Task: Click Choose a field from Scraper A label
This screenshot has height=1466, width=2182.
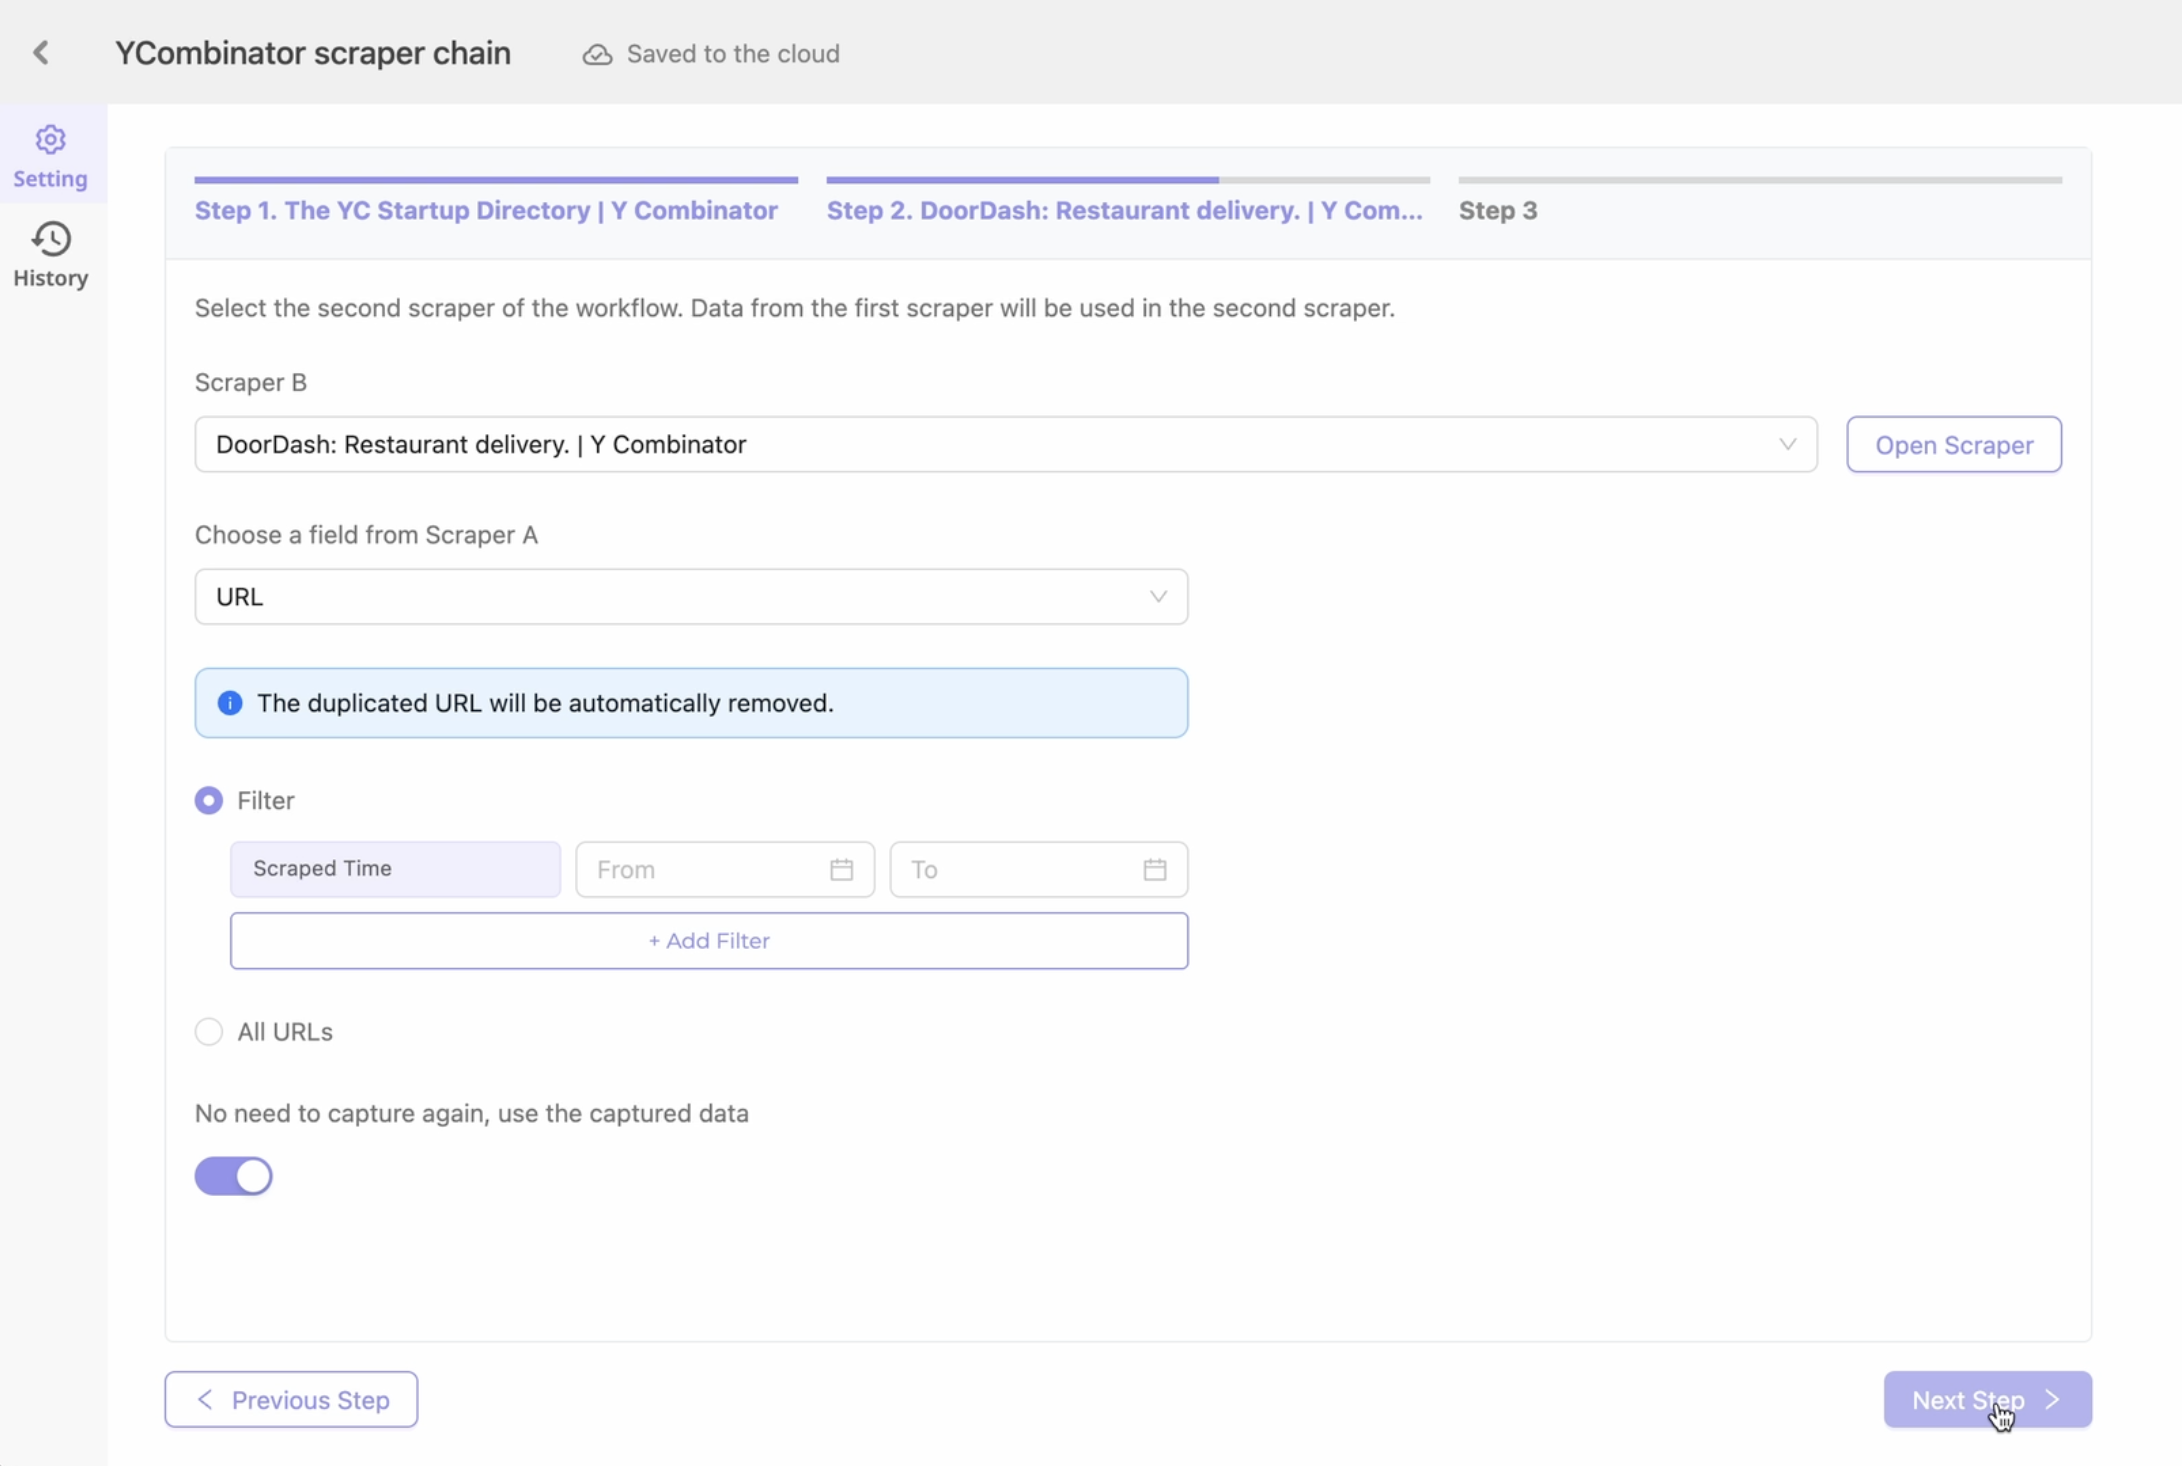Action: pos(366,535)
